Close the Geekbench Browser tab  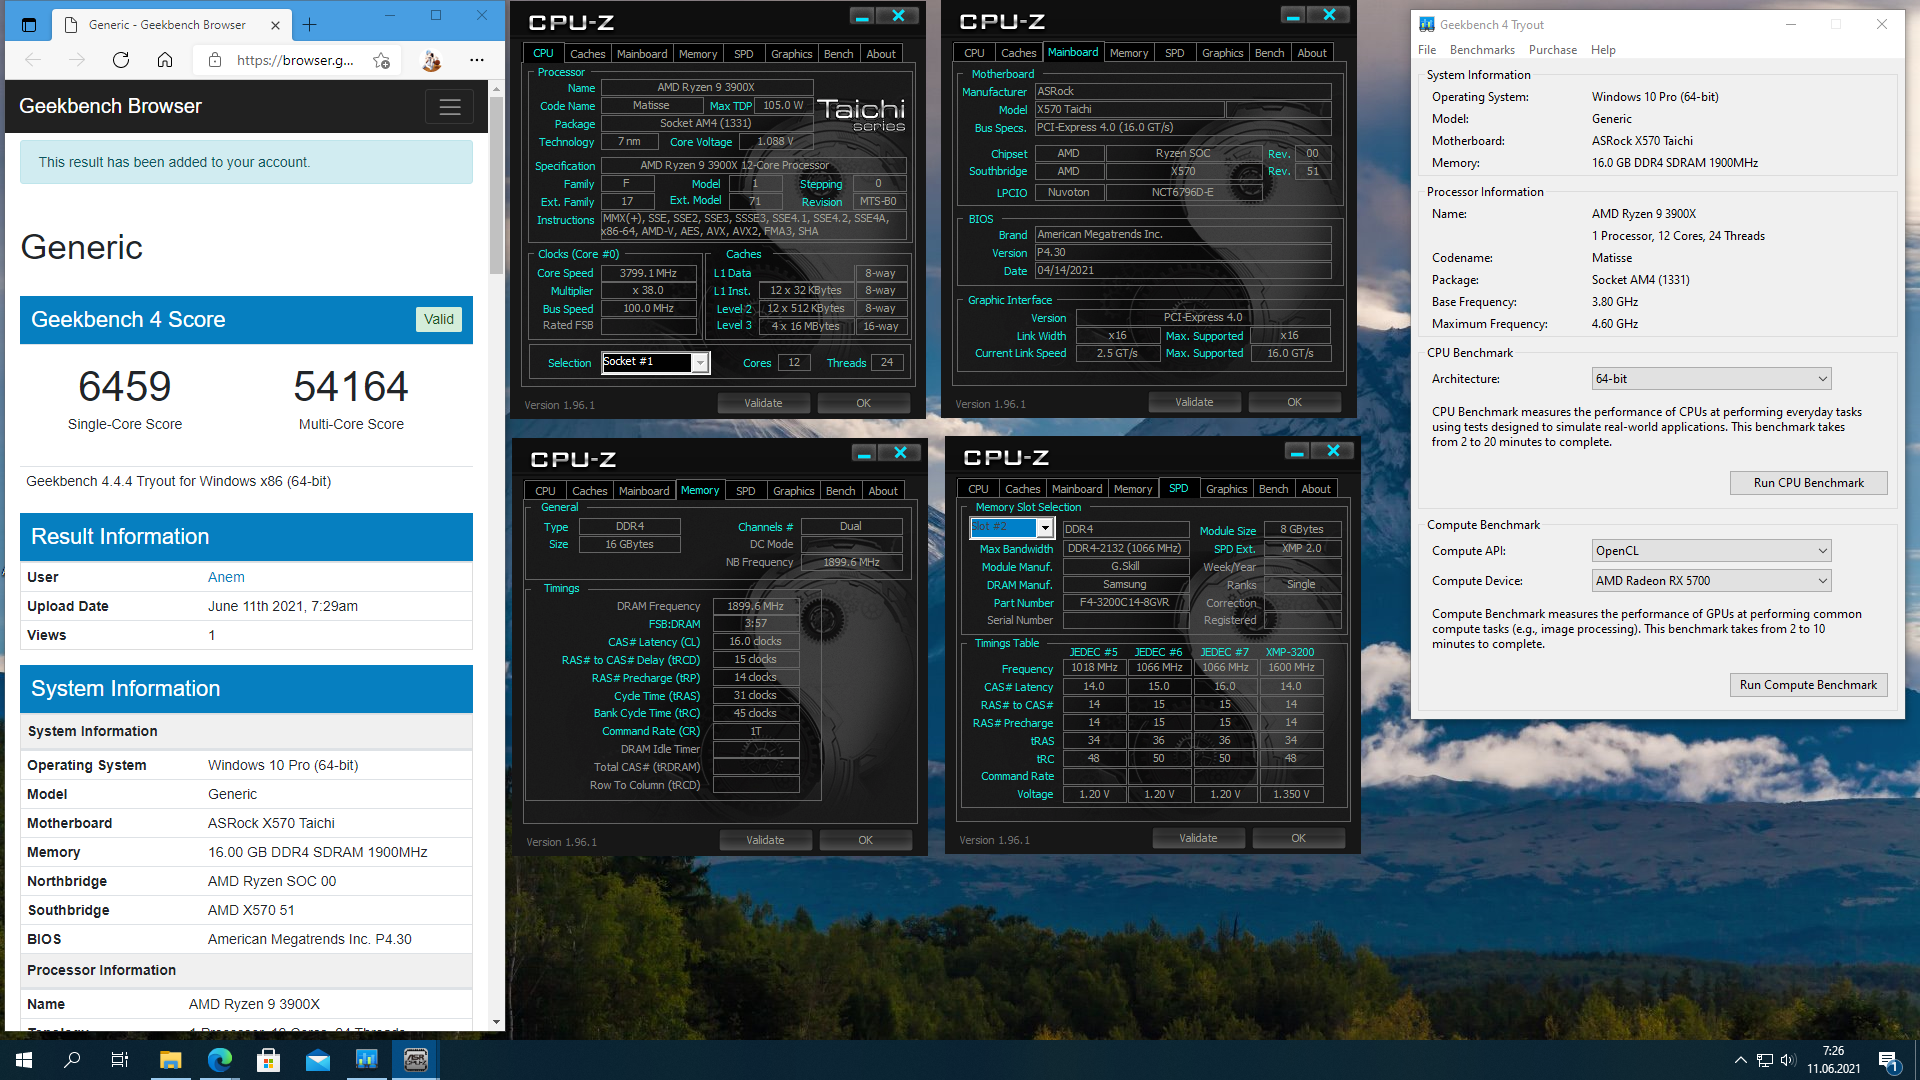pos(276,25)
